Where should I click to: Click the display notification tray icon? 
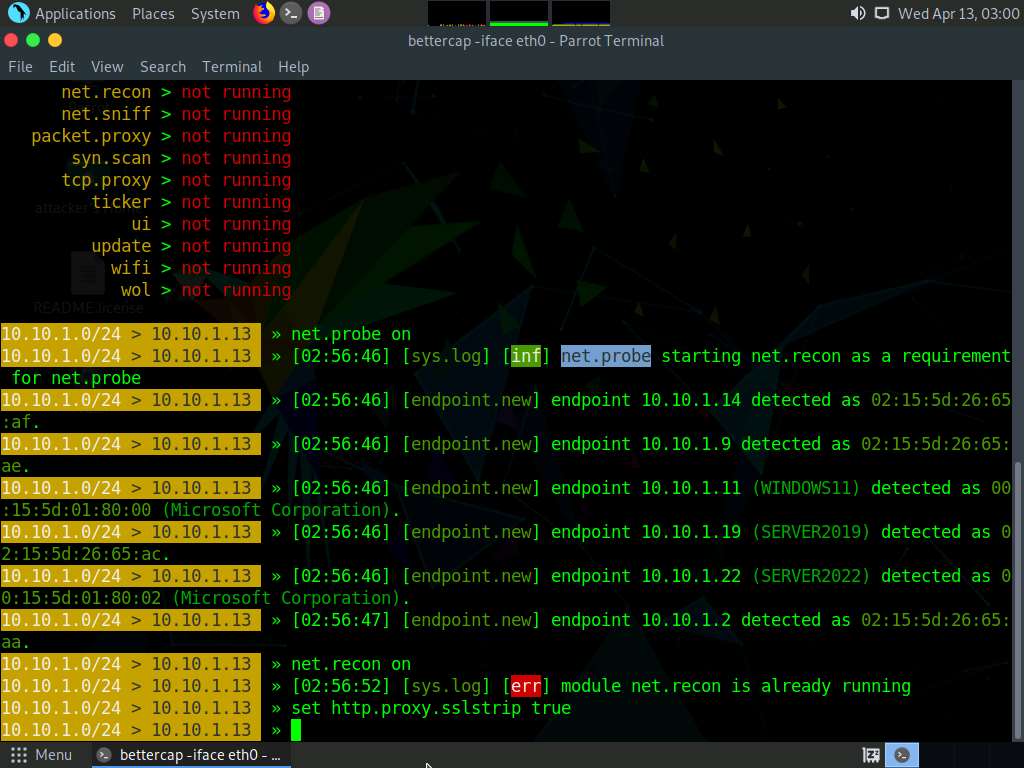click(x=881, y=13)
